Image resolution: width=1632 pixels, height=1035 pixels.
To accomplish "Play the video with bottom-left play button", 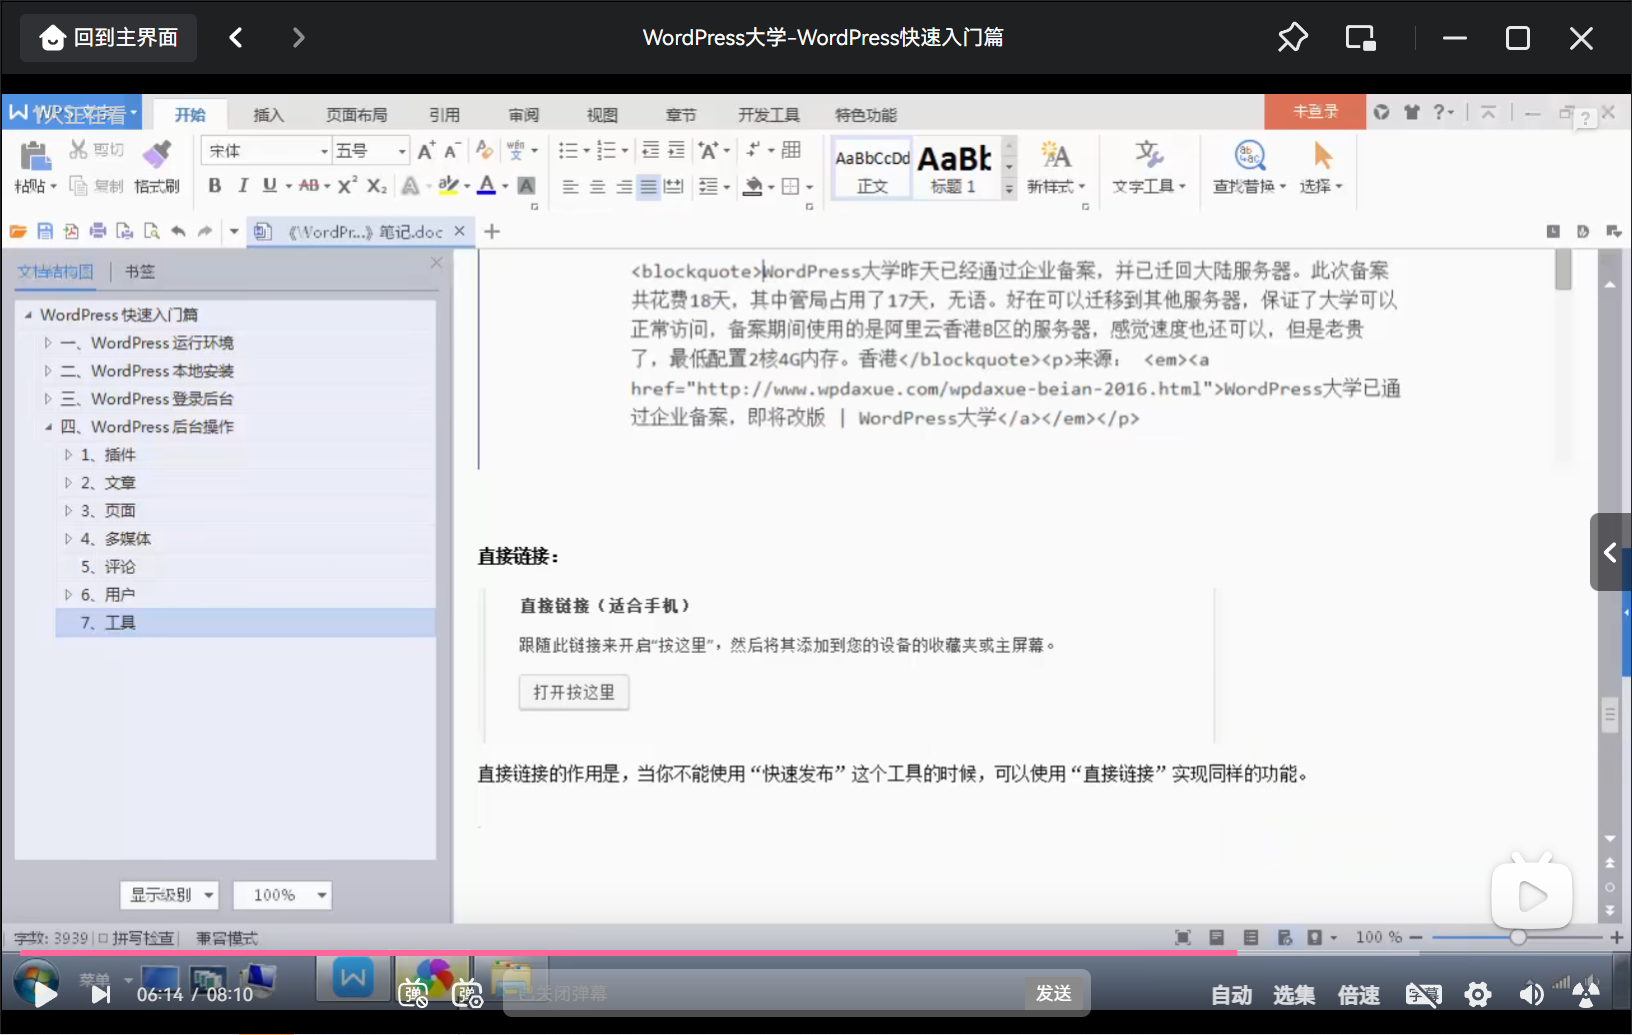I will coord(44,994).
